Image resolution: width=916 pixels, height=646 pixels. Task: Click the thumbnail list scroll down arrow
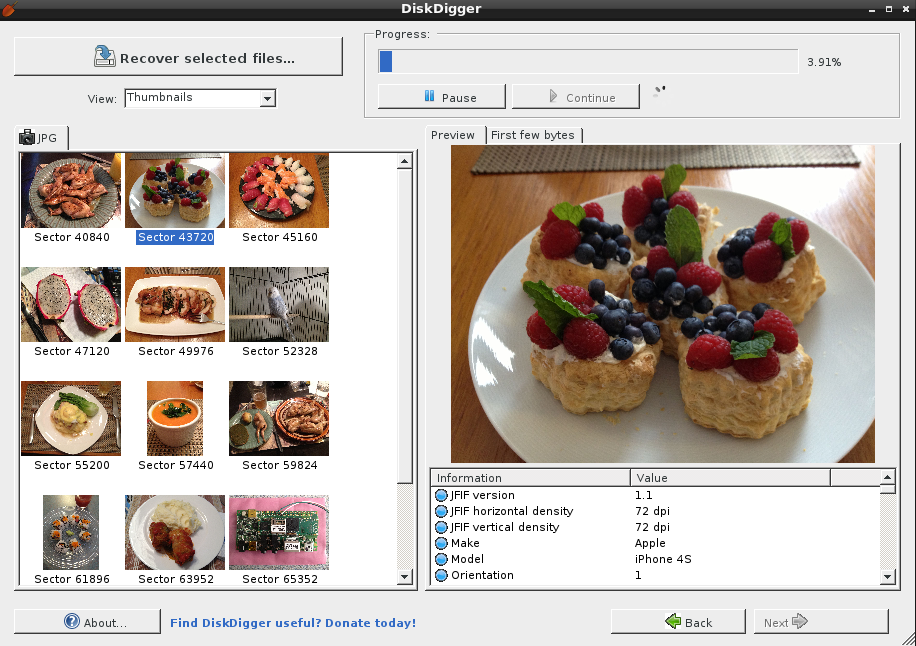(x=405, y=577)
